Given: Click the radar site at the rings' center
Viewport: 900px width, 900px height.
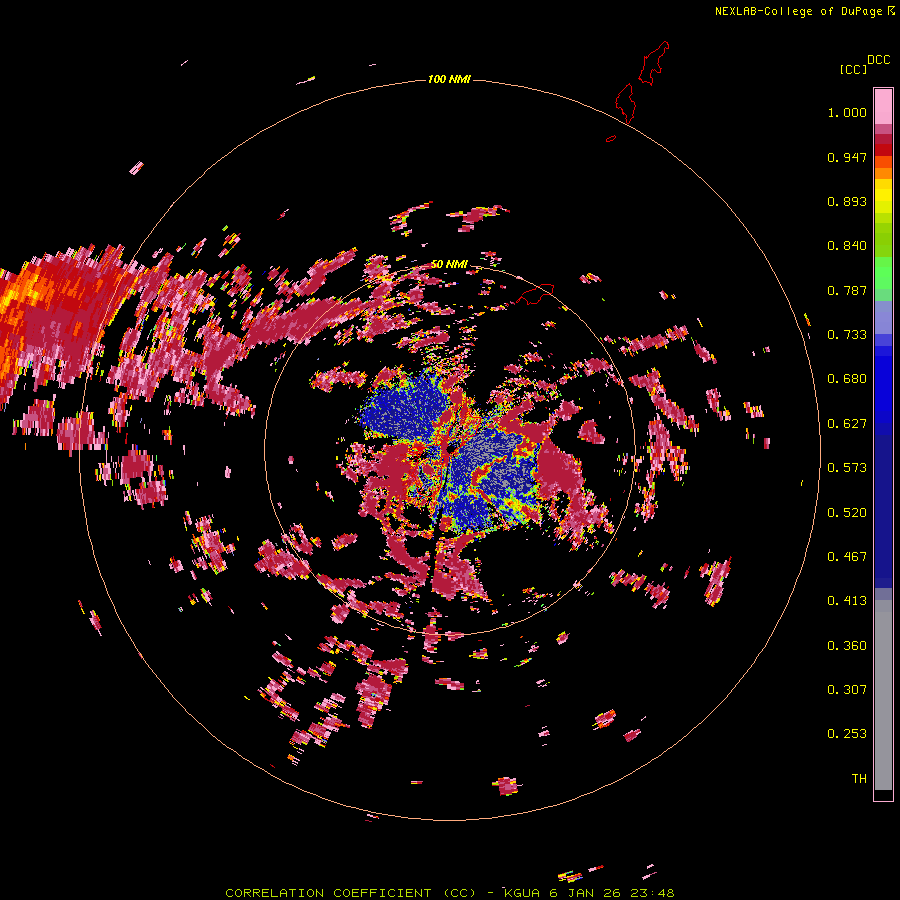Looking at the screenshot, I should tap(449, 449).
